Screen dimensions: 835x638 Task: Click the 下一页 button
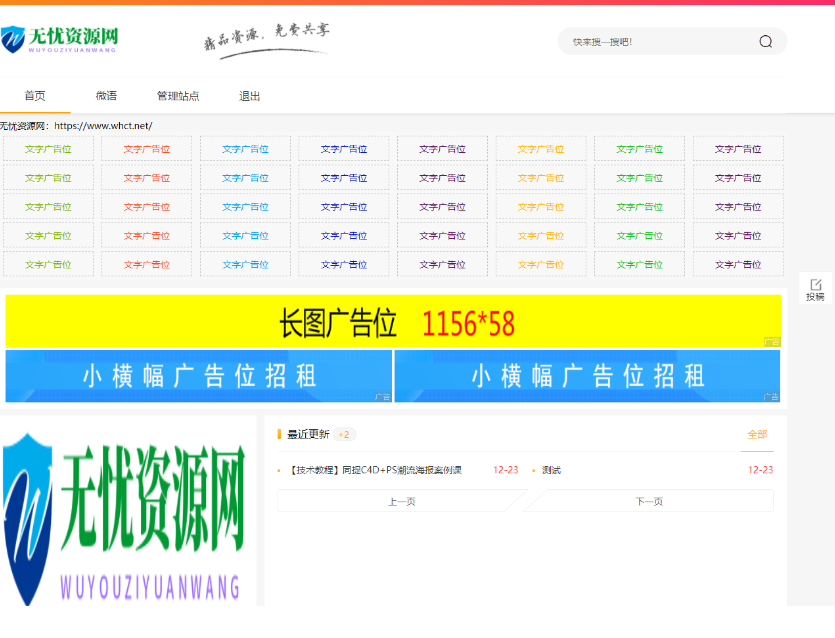648,500
